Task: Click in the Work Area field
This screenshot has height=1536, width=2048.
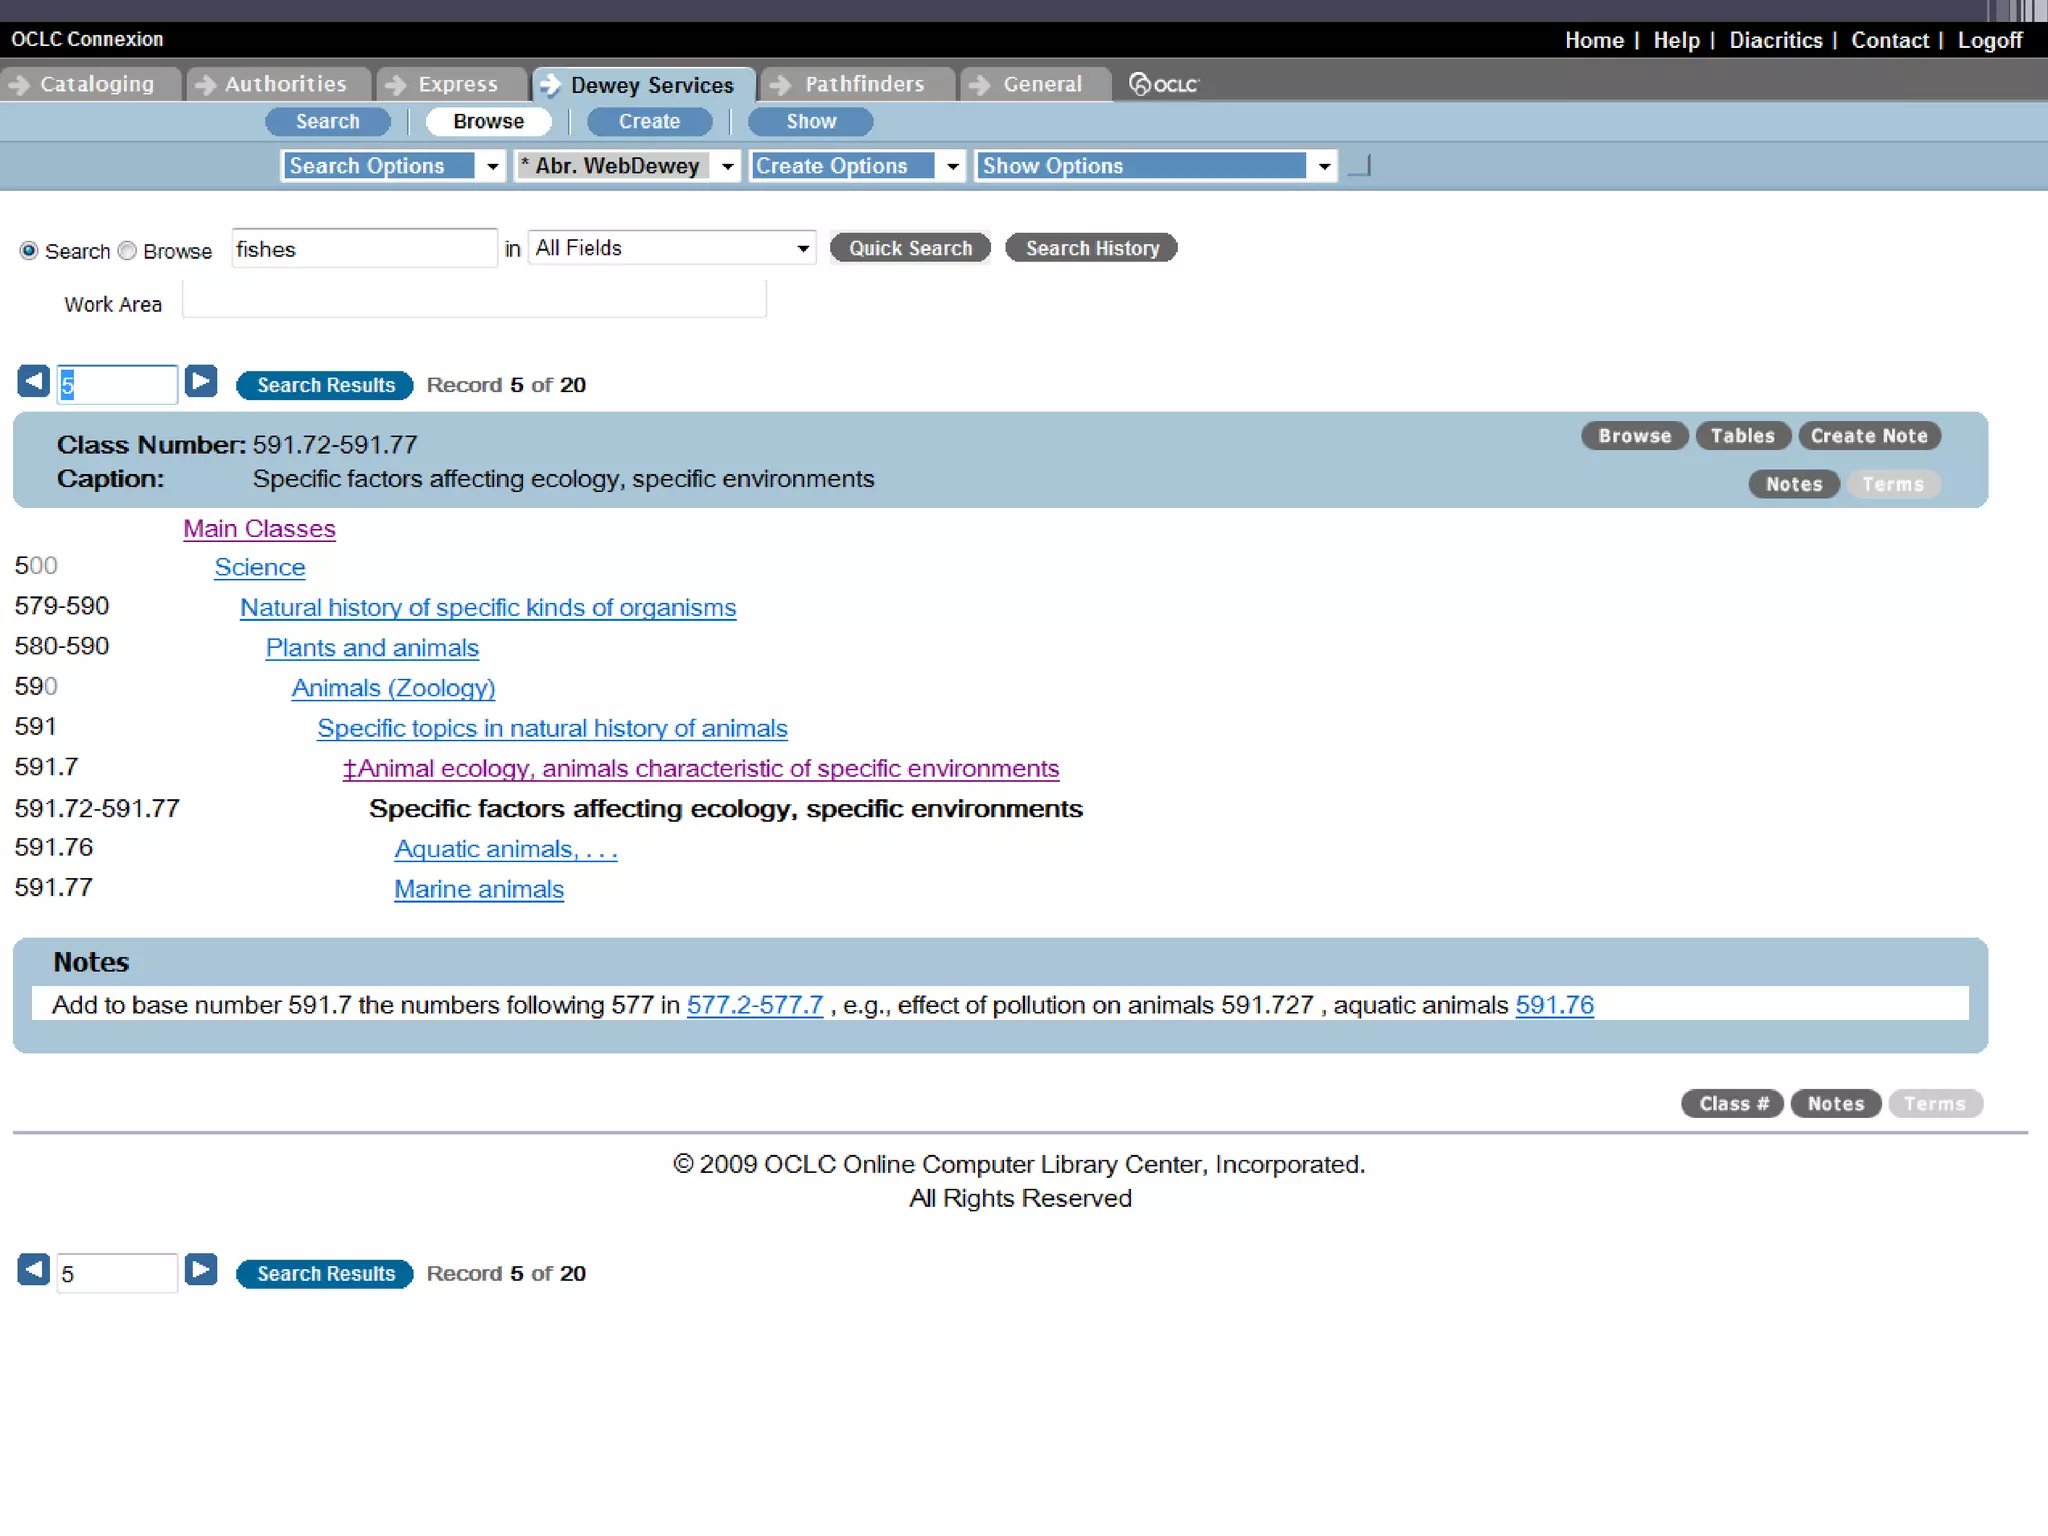Action: click(474, 300)
